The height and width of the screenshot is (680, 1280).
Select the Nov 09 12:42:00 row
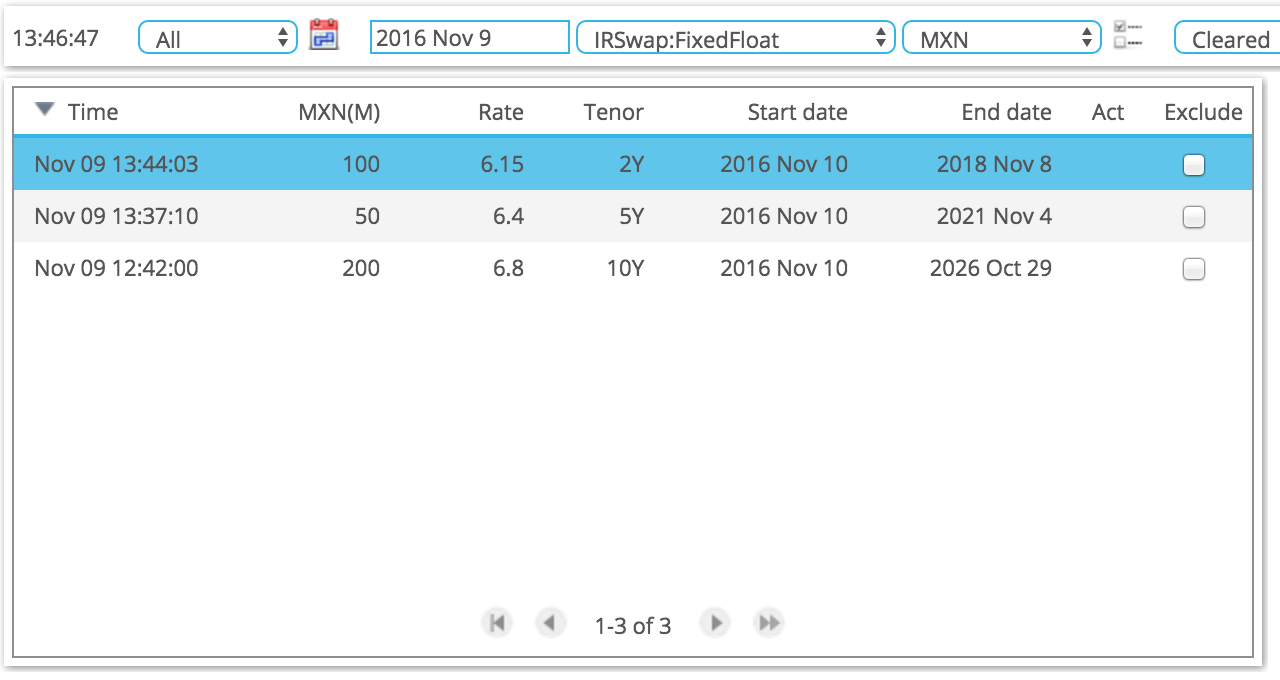point(632,268)
